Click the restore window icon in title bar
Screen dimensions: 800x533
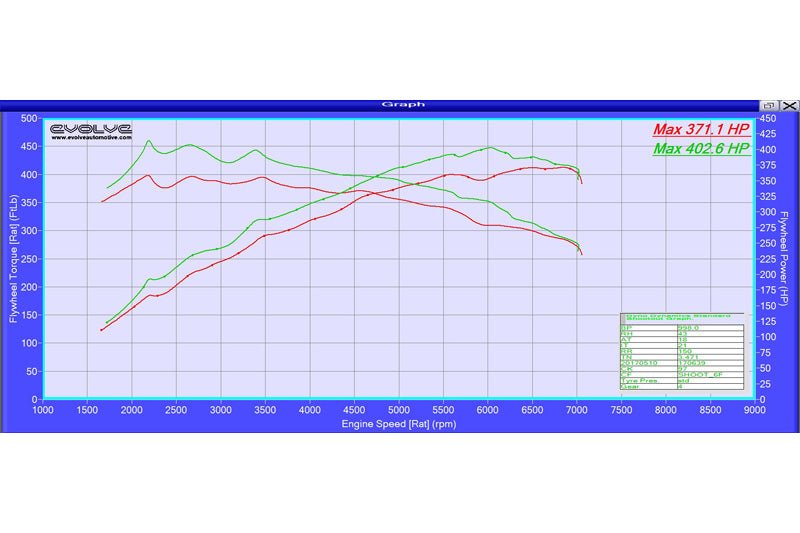point(769,104)
